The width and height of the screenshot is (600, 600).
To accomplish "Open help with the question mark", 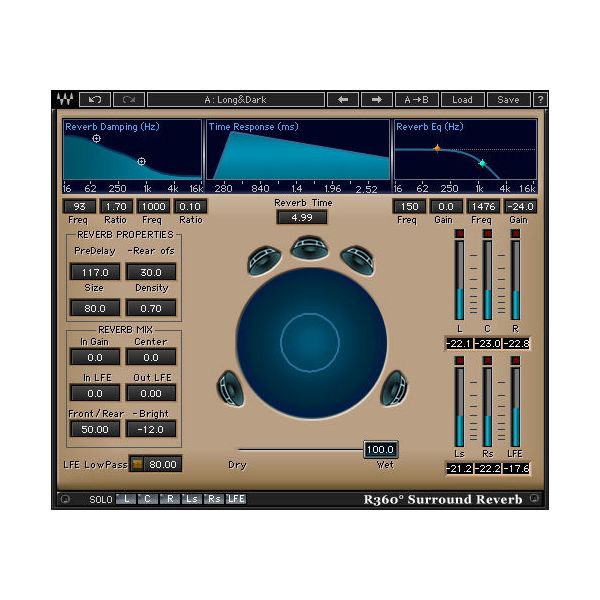I will pos(540,99).
